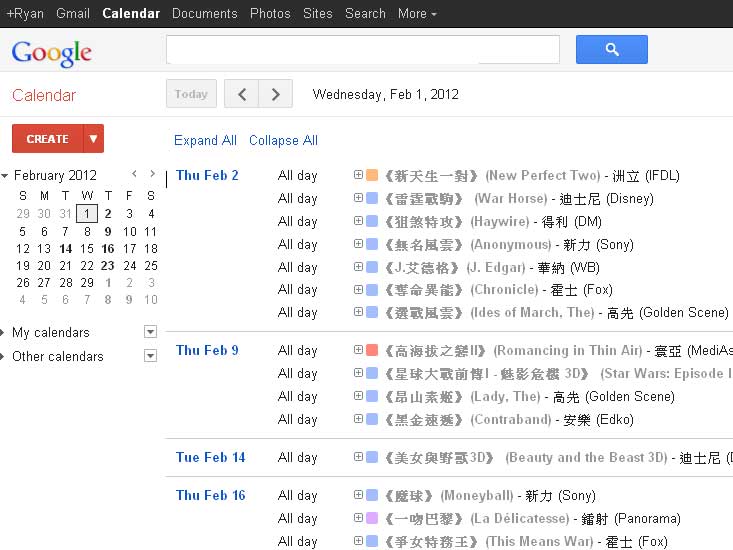Open My calendars dropdown menu
733x550 pixels.
150,332
